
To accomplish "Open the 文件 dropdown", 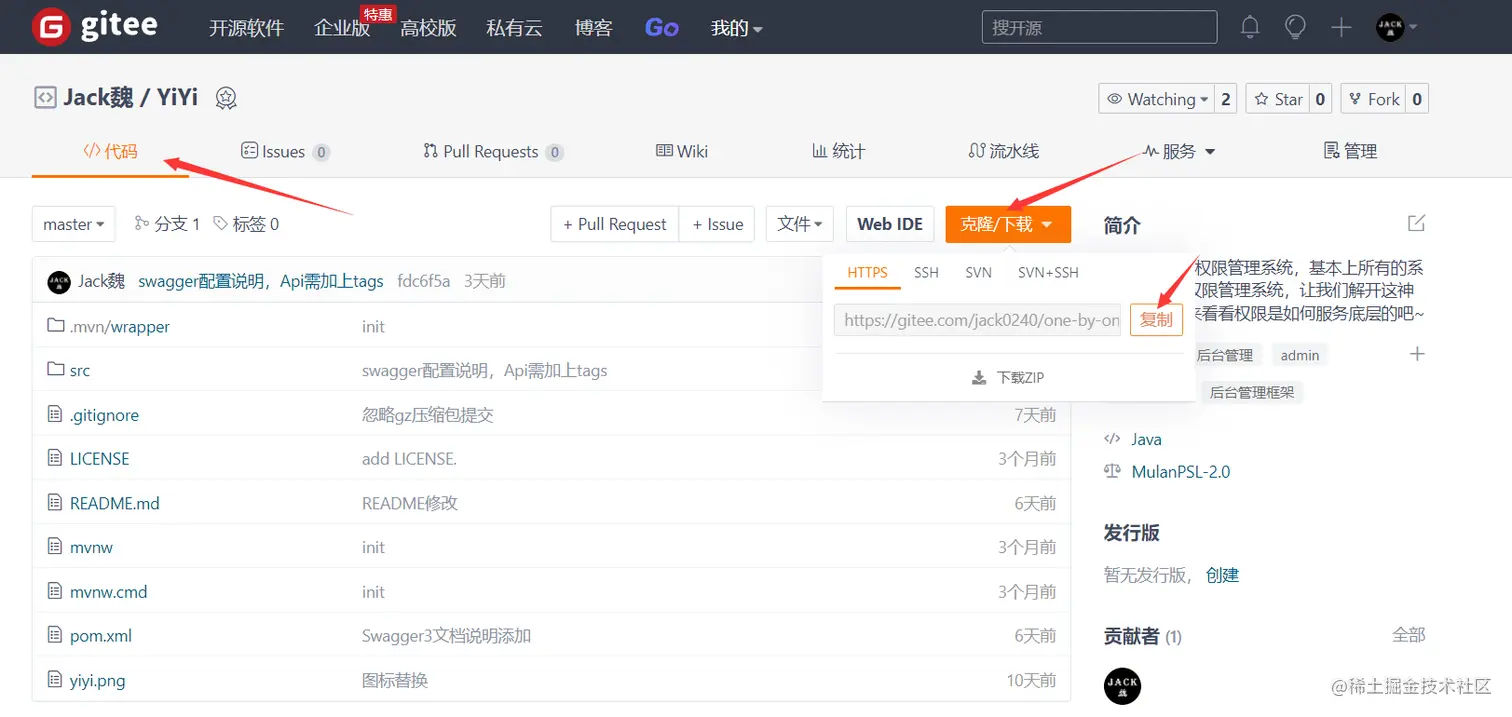I will [800, 224].
